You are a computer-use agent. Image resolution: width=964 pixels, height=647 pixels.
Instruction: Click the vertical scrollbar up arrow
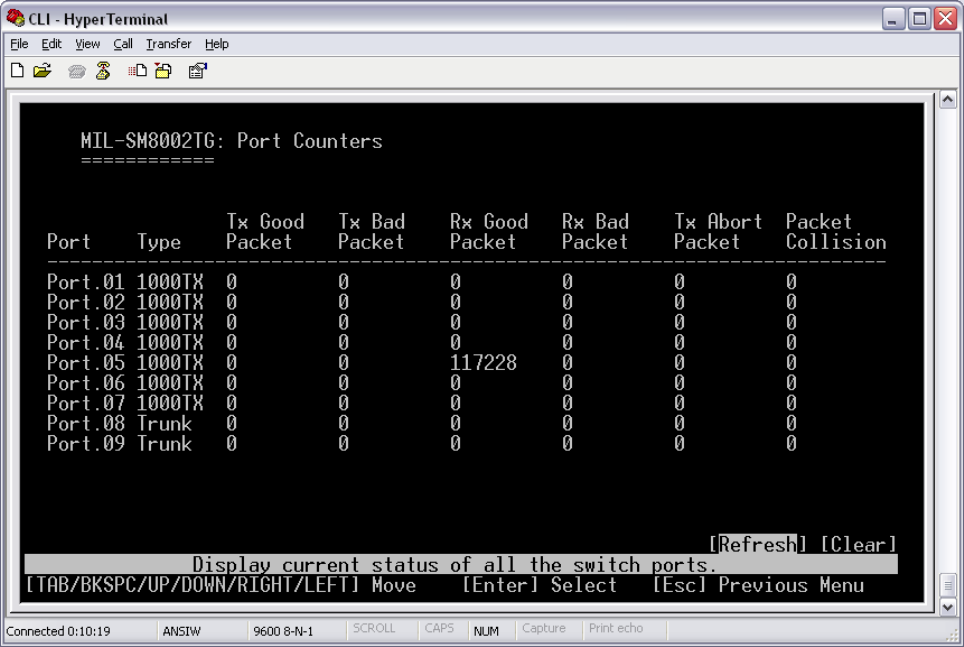tap(947, 100)
